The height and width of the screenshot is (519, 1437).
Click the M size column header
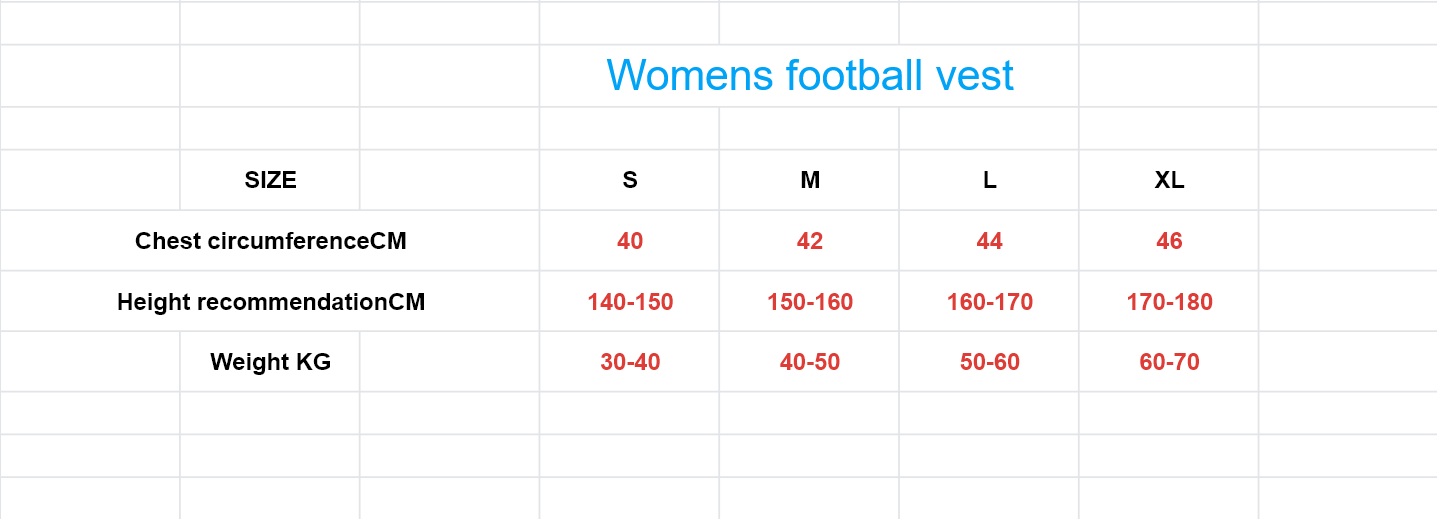[x=809, y=181]
